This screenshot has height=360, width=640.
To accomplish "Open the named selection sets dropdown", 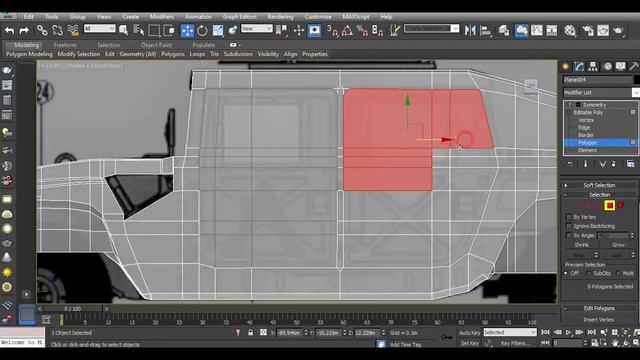I will click(431, 28).
